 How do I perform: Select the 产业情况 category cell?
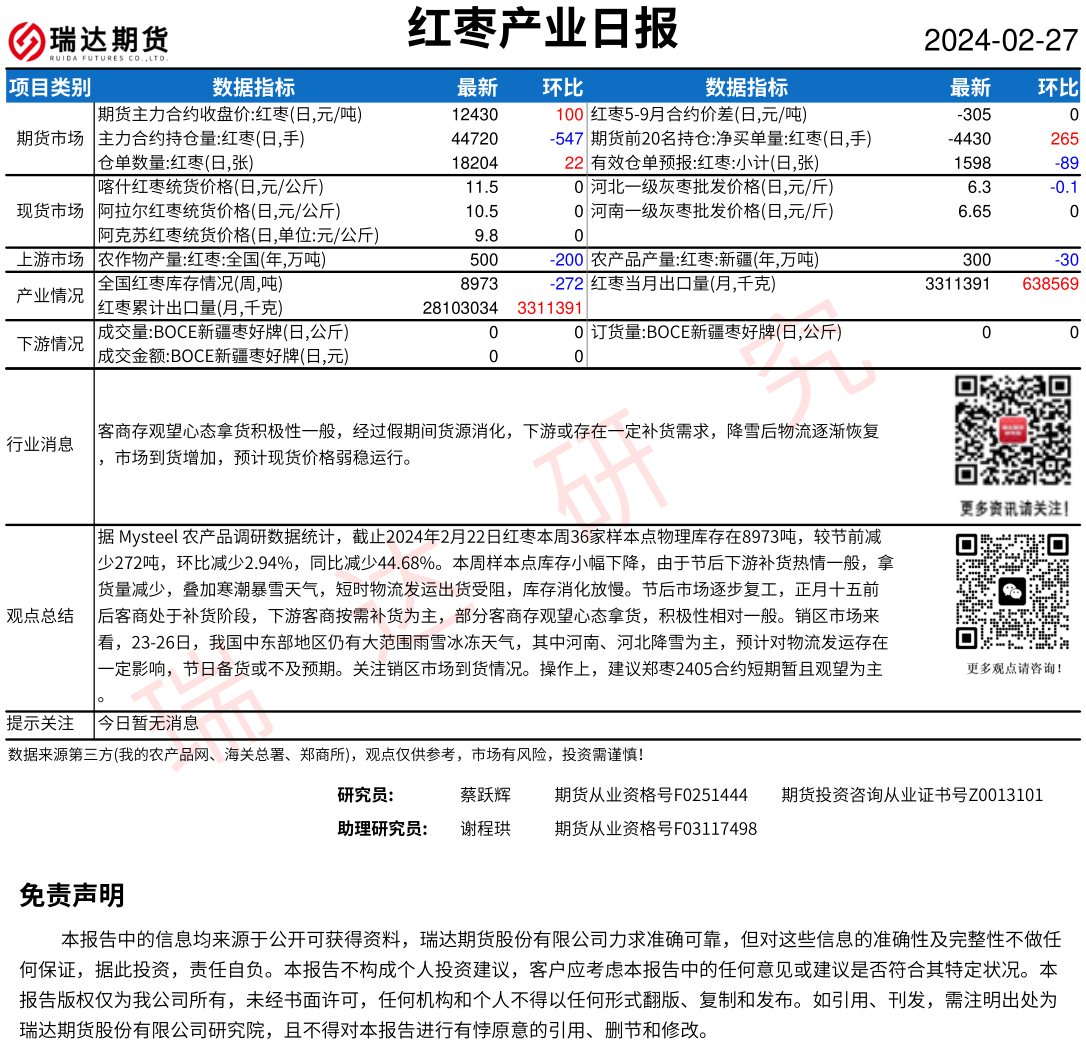[x=50, y=296]
